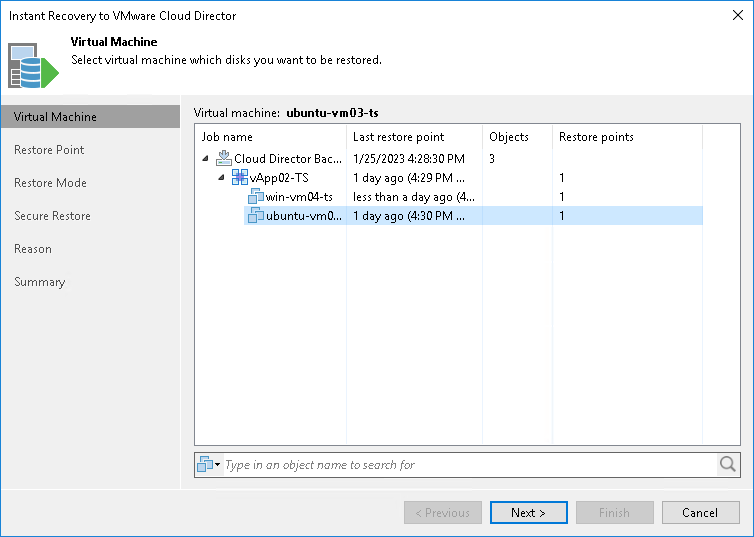The height and width of the screenshot is (537, 754).
Task: Click the Next button
Action: pyautogui.click(x=528, y=512)
